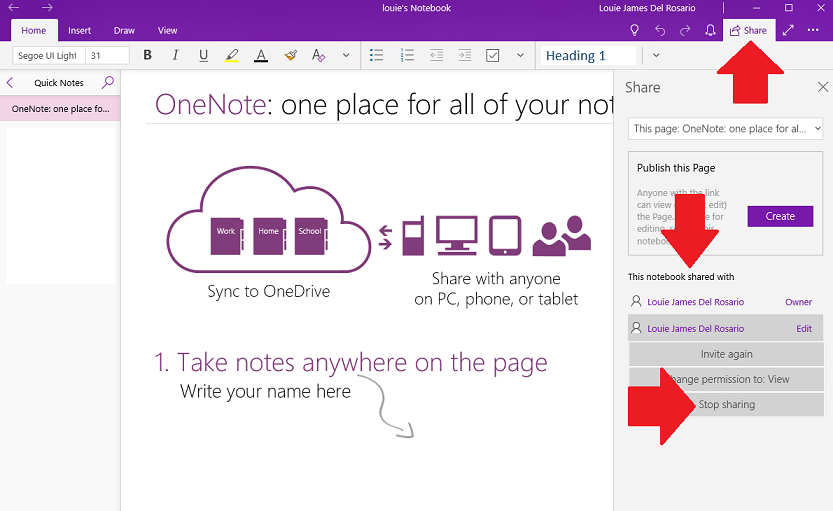Click the Share with anyone caption
The height and width of the screenshot is (511, 833).
[x=496, y=289]
